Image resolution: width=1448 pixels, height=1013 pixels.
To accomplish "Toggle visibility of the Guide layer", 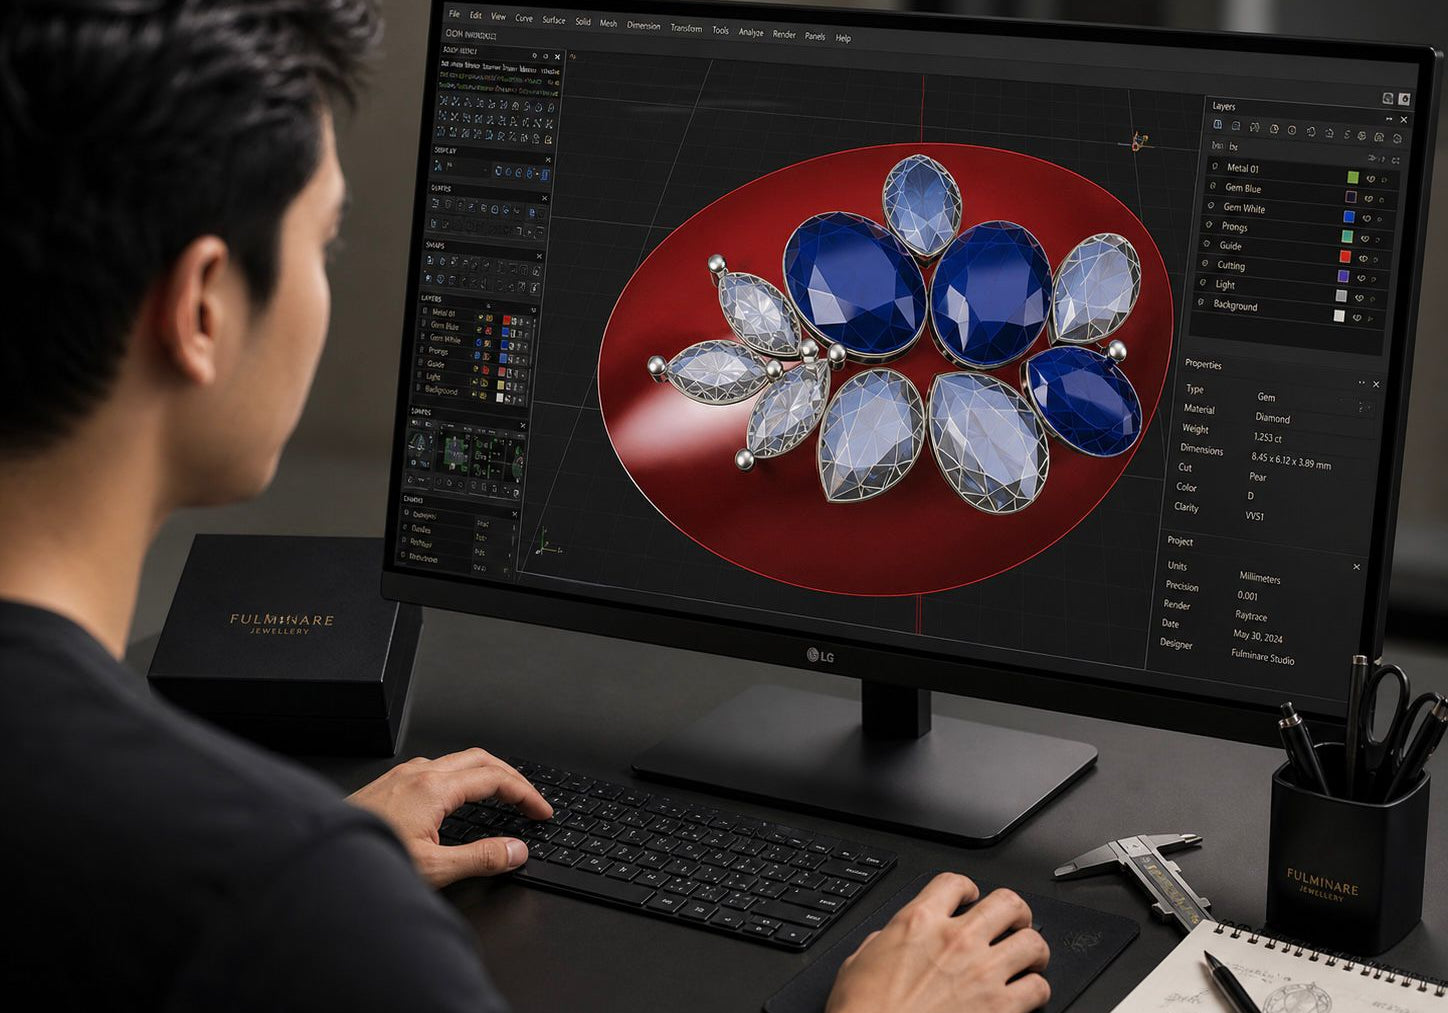I will (1363, 258).
